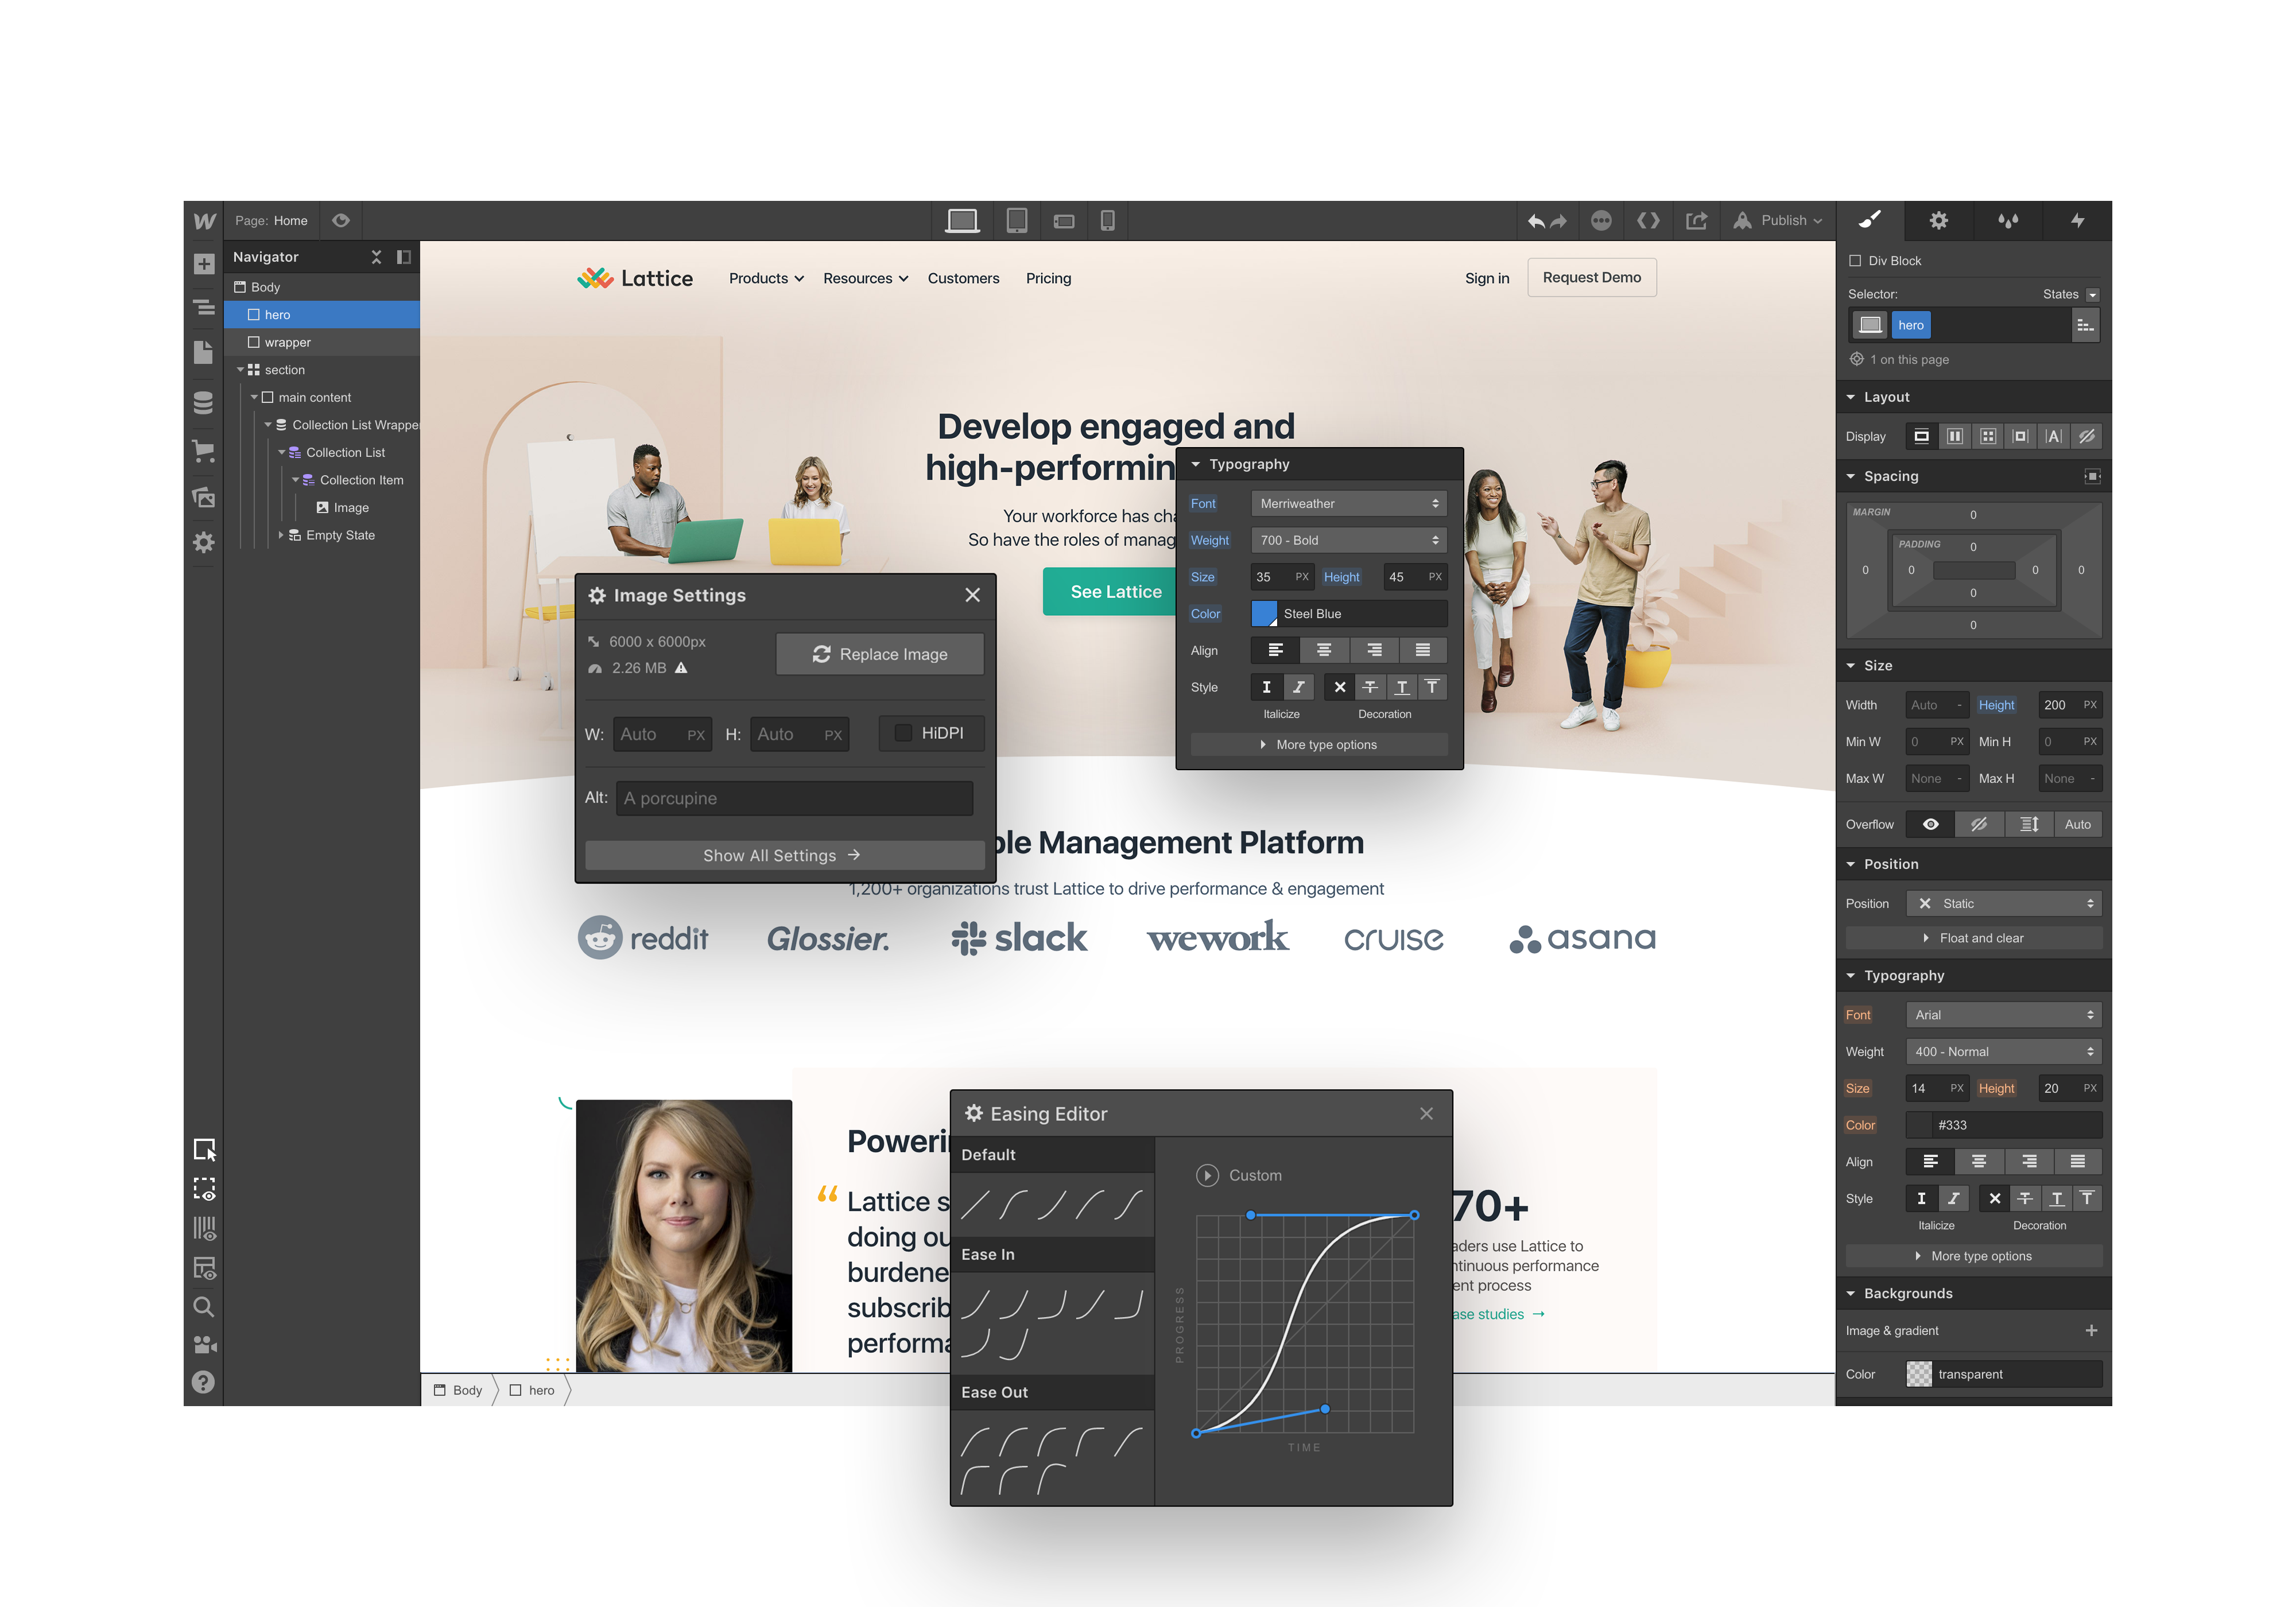Click the Alt text input field in Image Settings
This screenshot has width=2296, height=1607.
pyautogui.click(x=796, y=797)
